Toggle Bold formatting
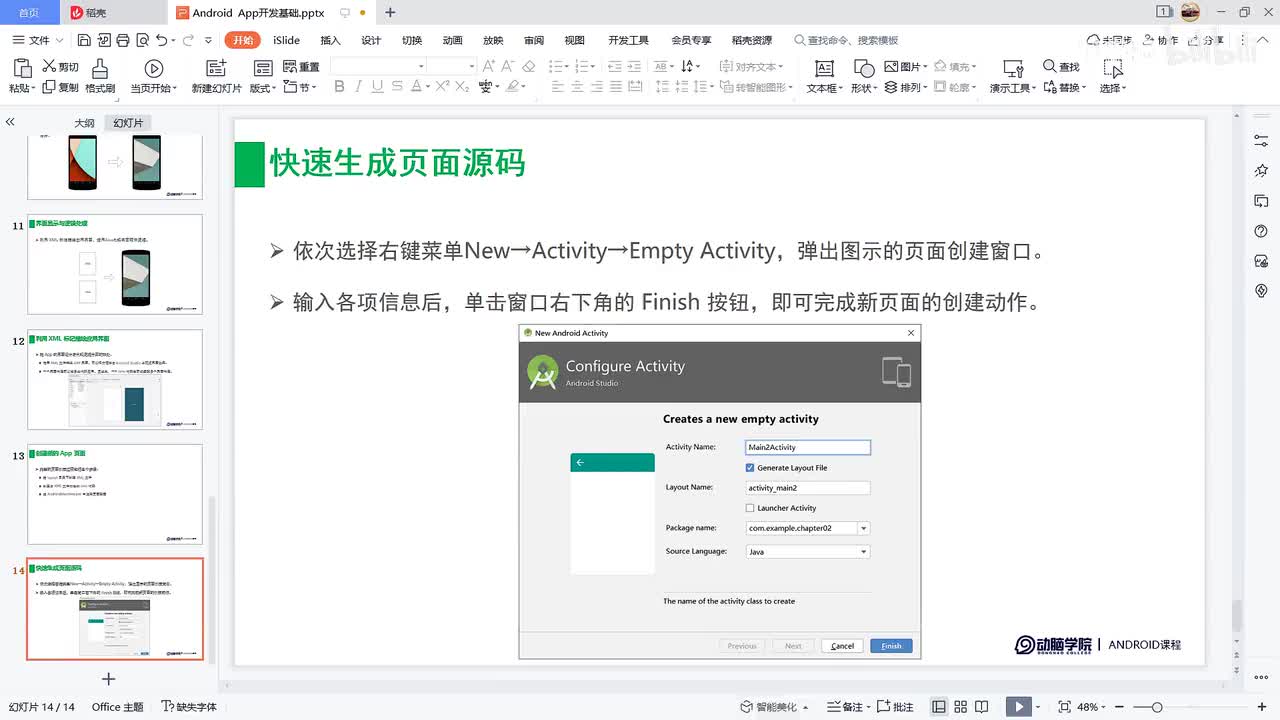The image size is (1280, 720). pos(339,87)
